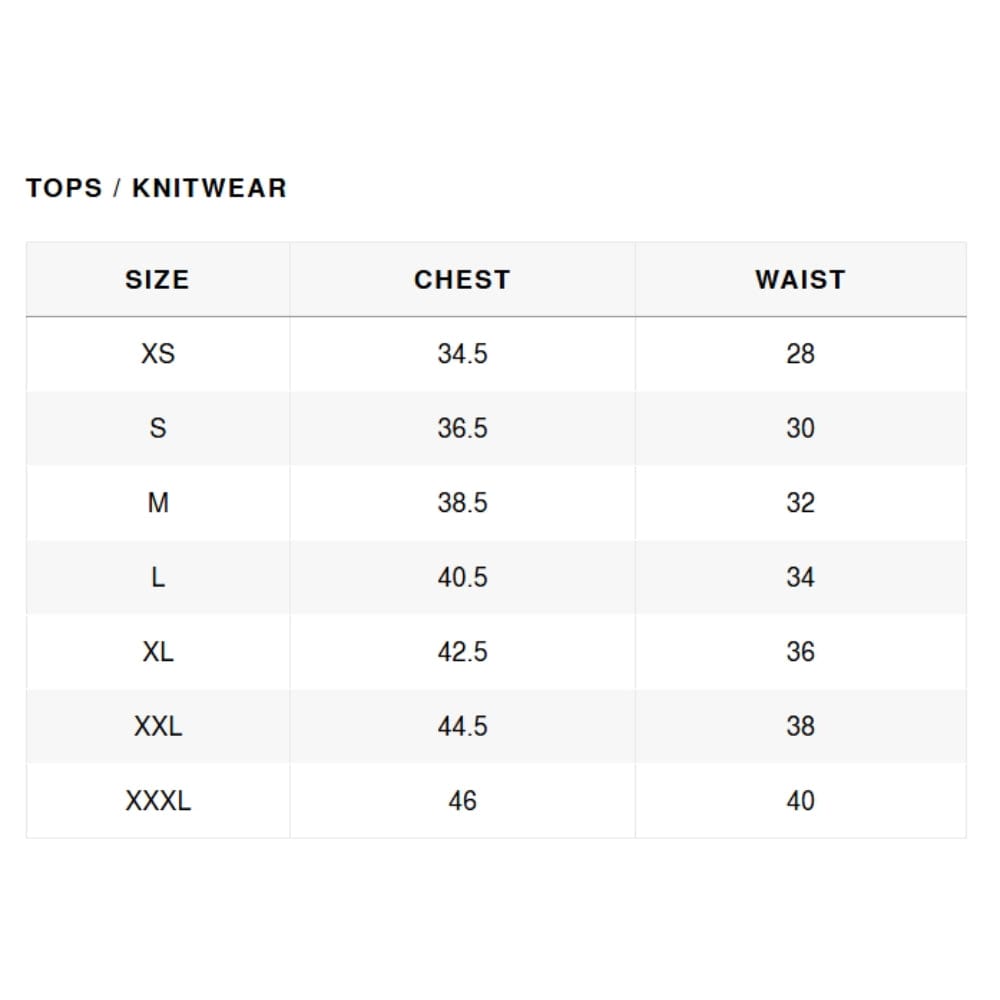Choose the XL size cell
The image size is (1000, 1000).
pyautogui.click(x=158, y=652)
